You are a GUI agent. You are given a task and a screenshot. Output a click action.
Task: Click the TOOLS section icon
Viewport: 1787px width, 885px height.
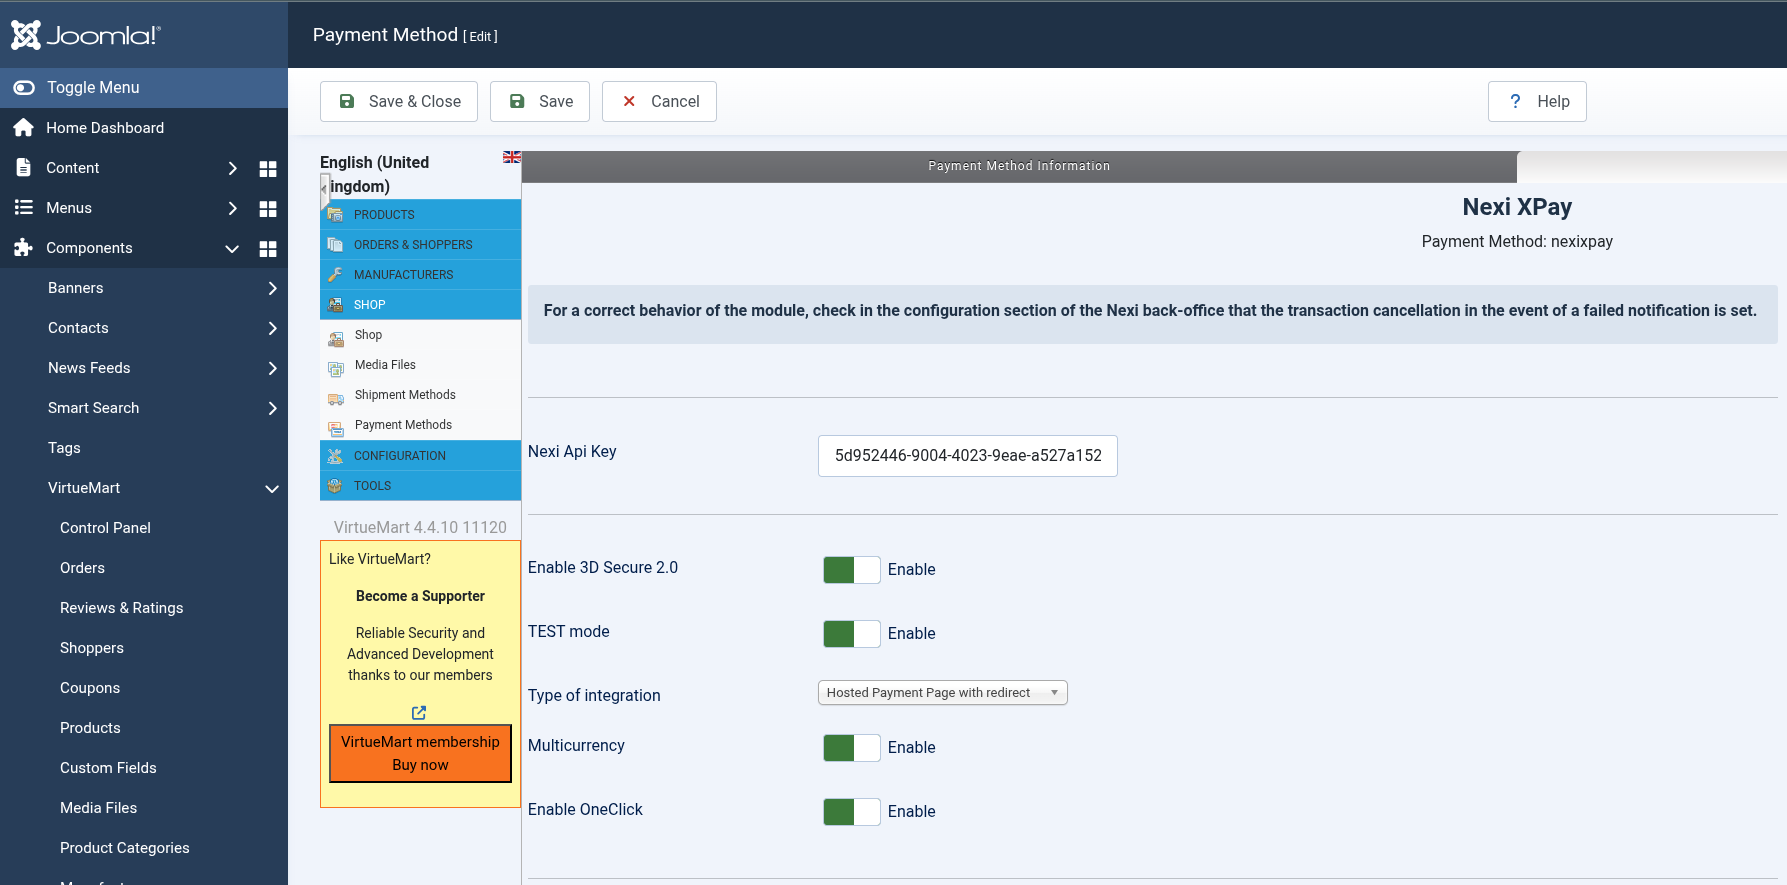[335, 486]
